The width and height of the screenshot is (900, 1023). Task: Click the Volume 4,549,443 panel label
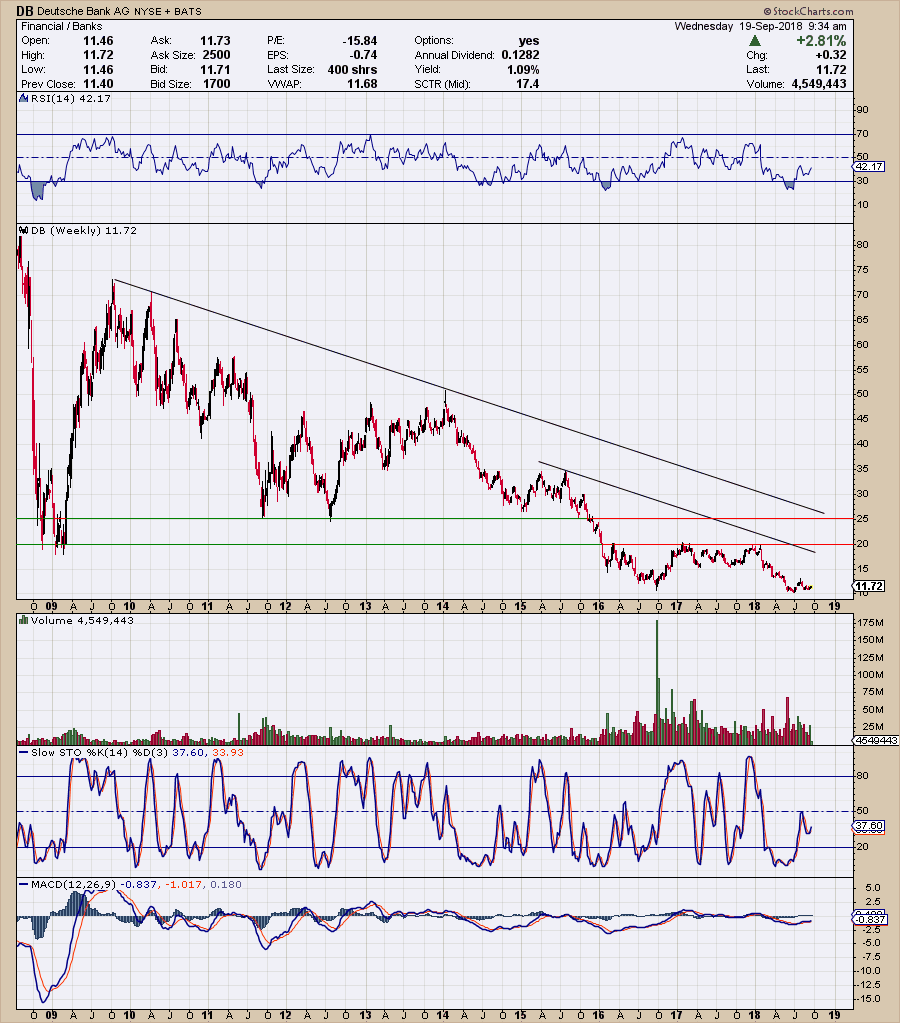[82, 620]
